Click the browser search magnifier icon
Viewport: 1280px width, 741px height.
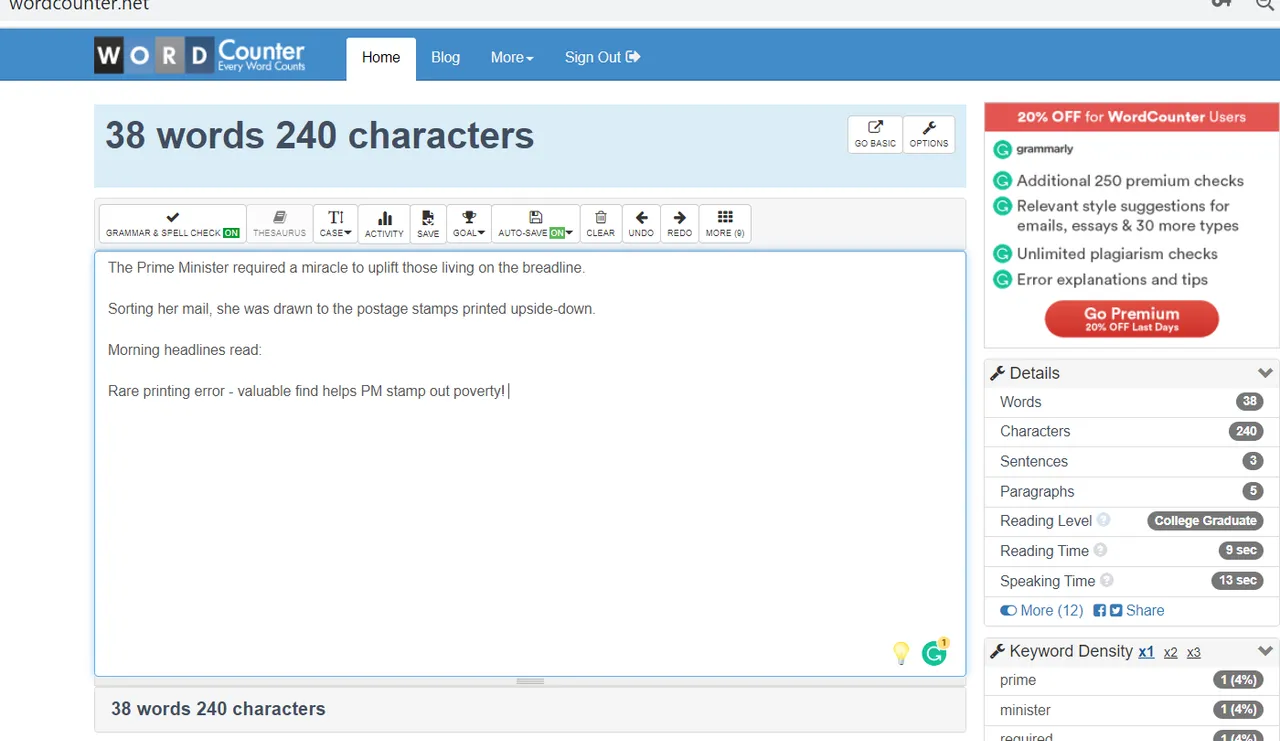[x=1265, y=4]
